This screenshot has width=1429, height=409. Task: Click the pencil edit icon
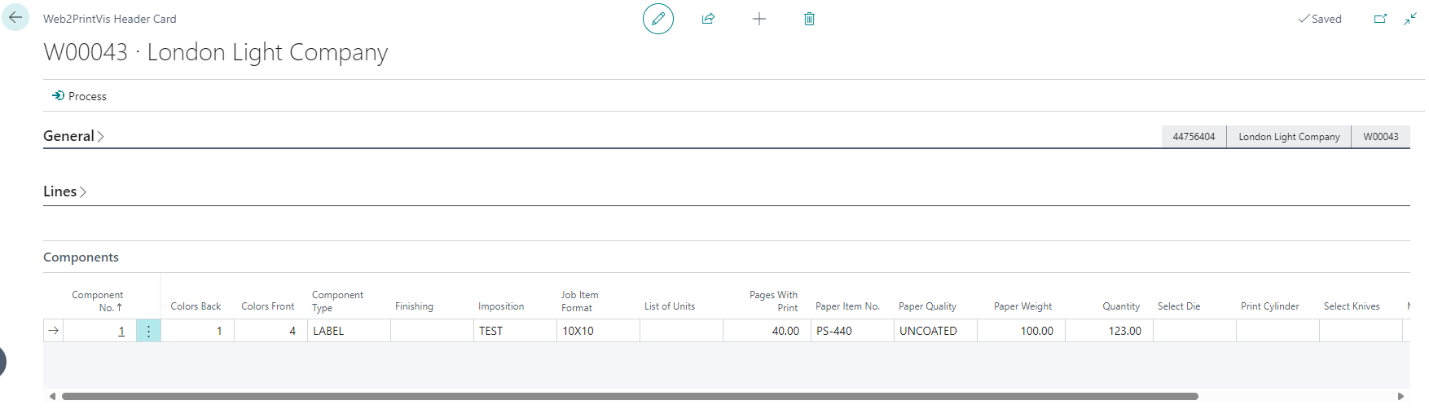coord(658,19)
